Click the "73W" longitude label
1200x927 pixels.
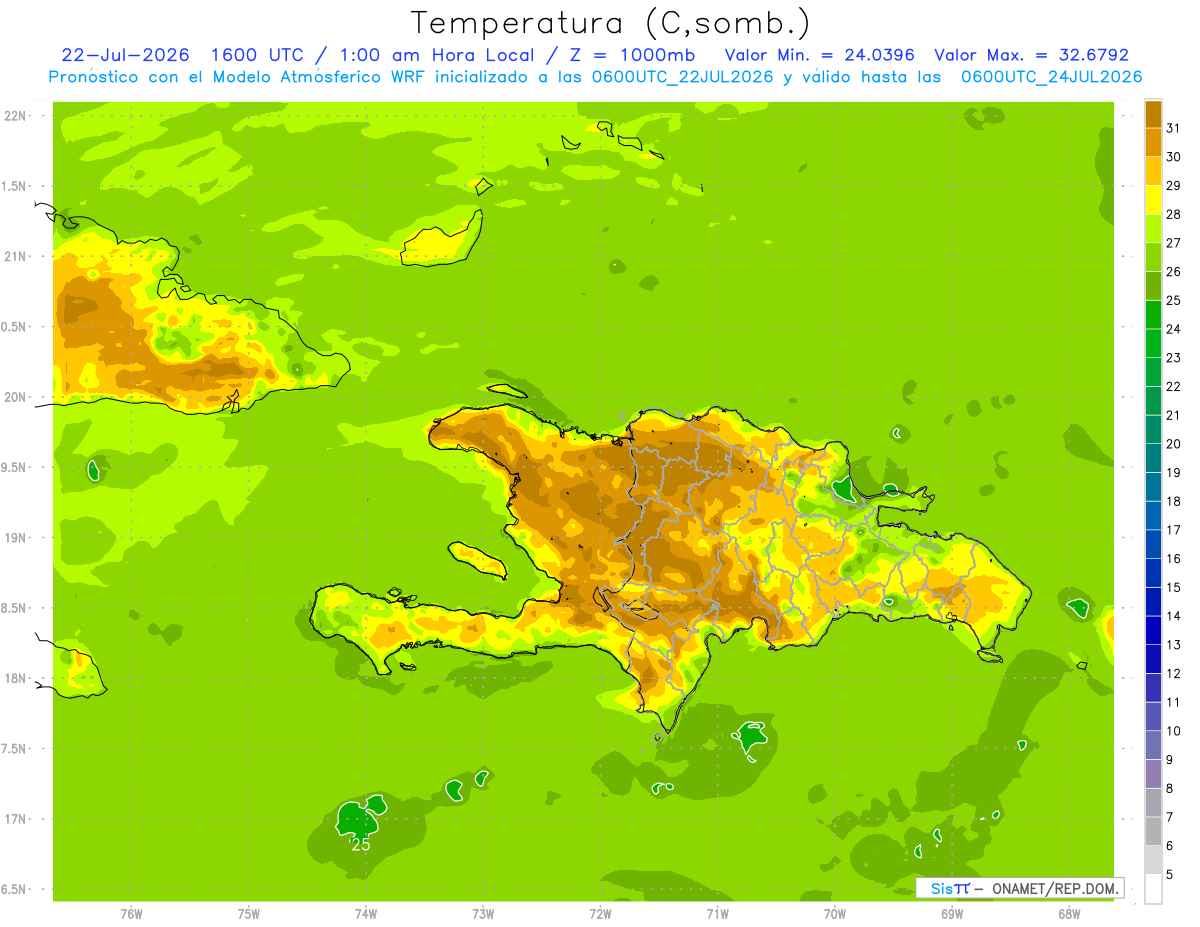pyautogui.click(x=483, y=914)
